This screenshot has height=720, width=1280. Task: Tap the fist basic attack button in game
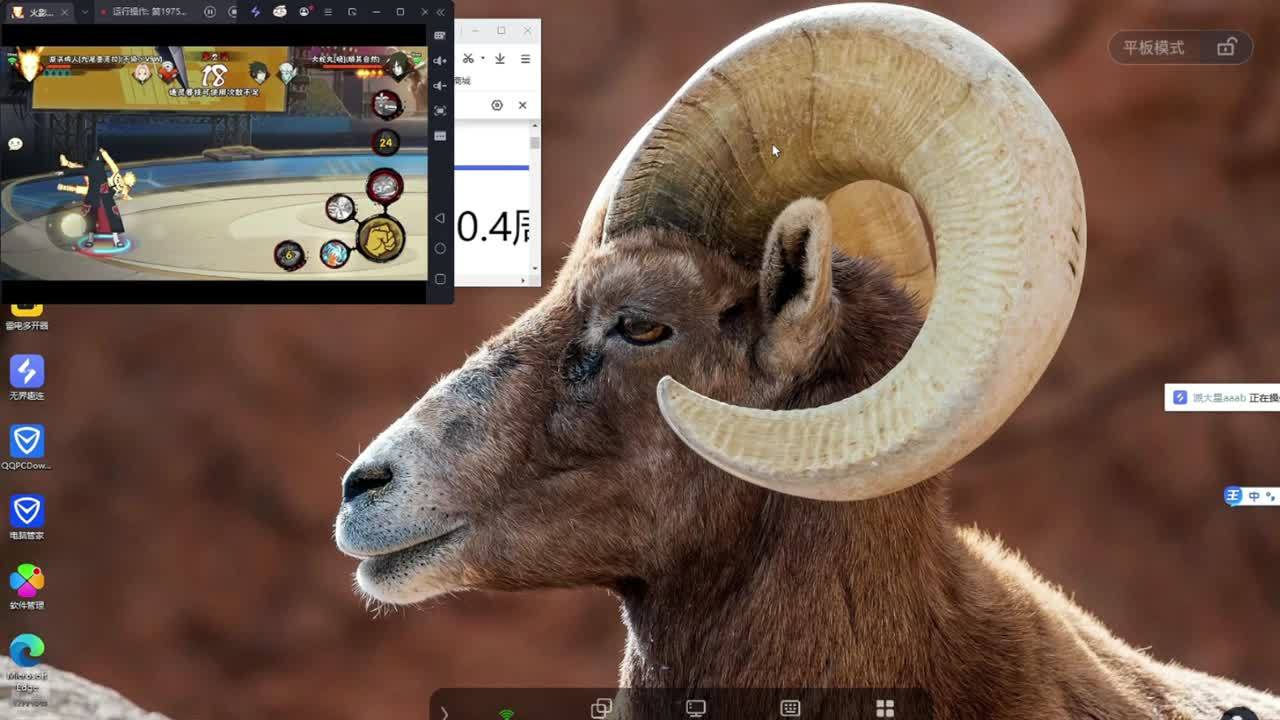click(x=381, y=239)
